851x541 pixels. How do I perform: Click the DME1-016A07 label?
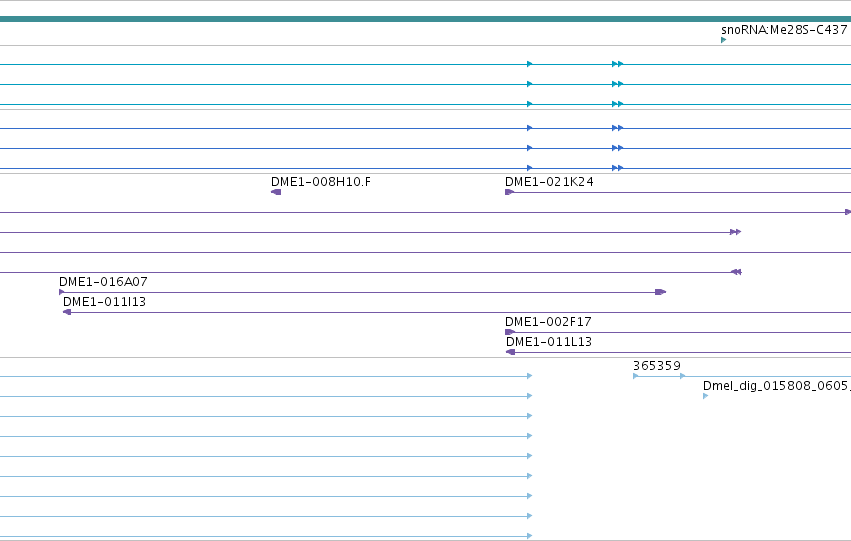tap(103, 282)
